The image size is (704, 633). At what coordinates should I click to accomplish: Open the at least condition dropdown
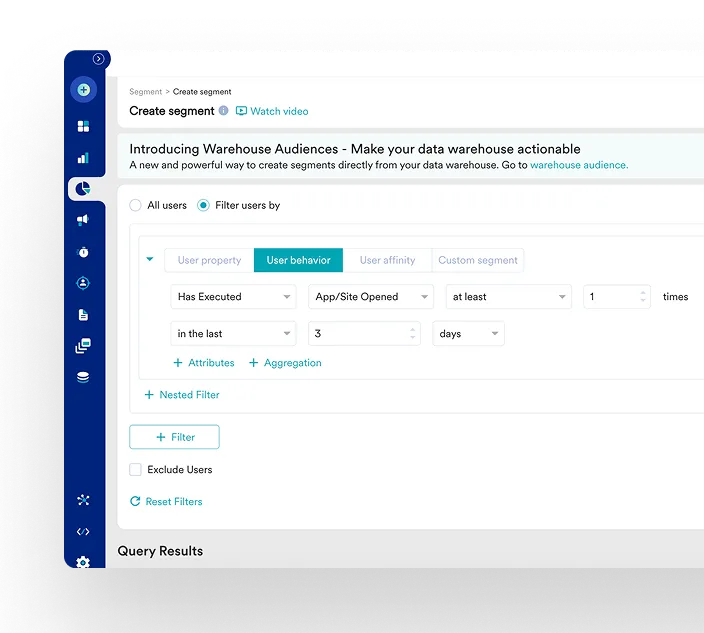point(509,297)
